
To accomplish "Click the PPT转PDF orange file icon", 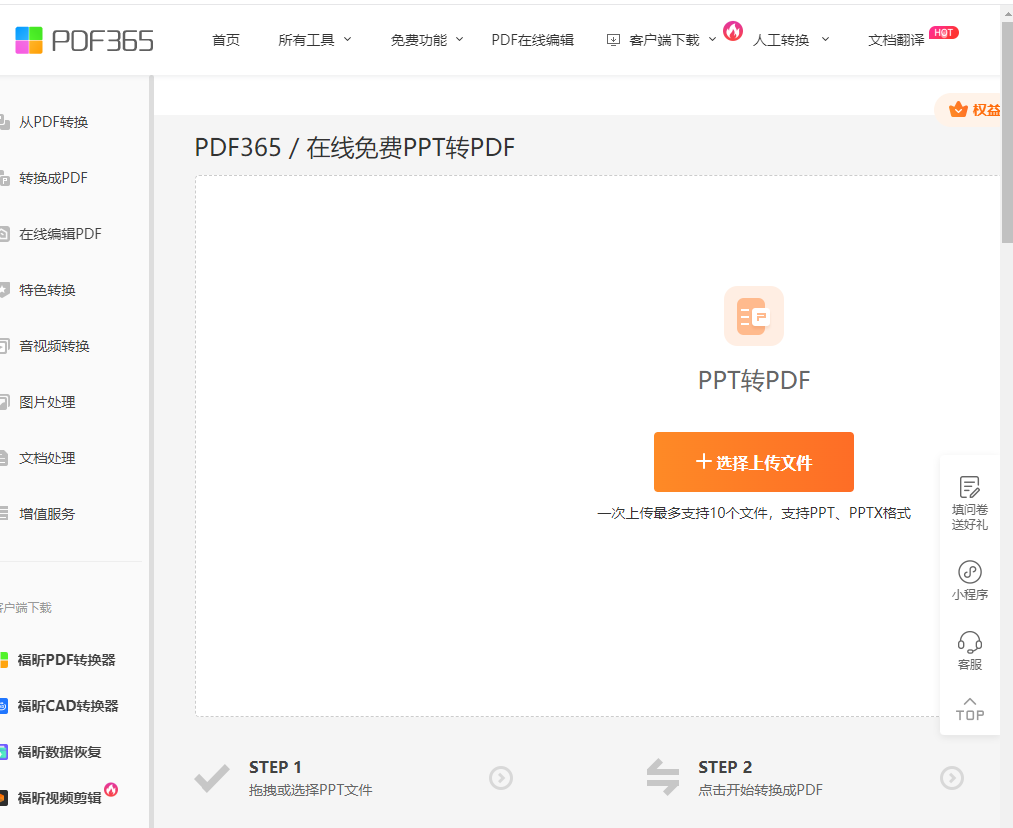I will [754, 316].
